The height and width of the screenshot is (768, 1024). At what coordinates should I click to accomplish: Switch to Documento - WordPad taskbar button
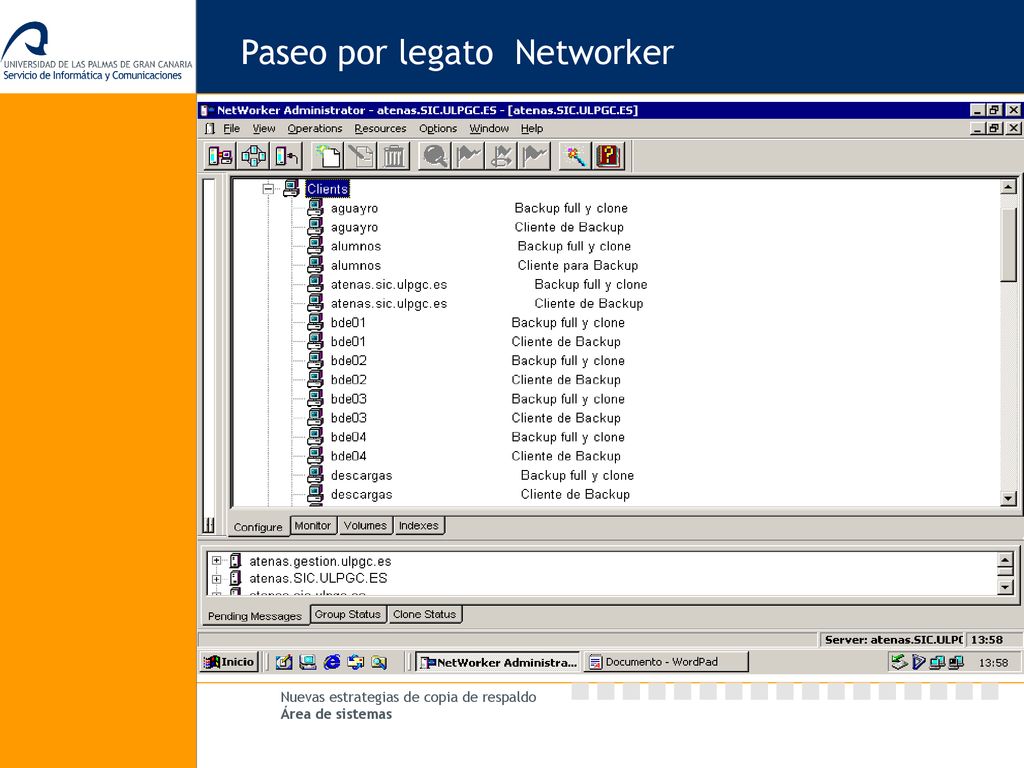(665, 662)
